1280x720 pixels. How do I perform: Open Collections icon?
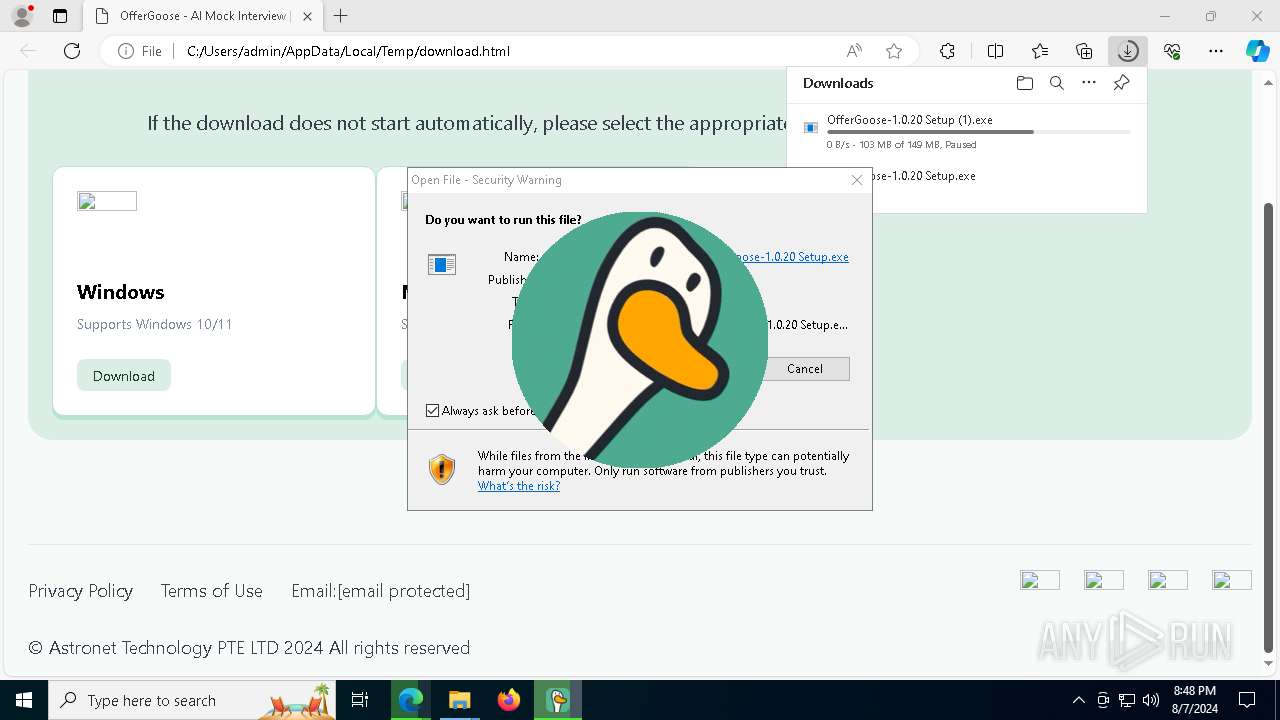pyautogui.click(x=1084, y=51)
